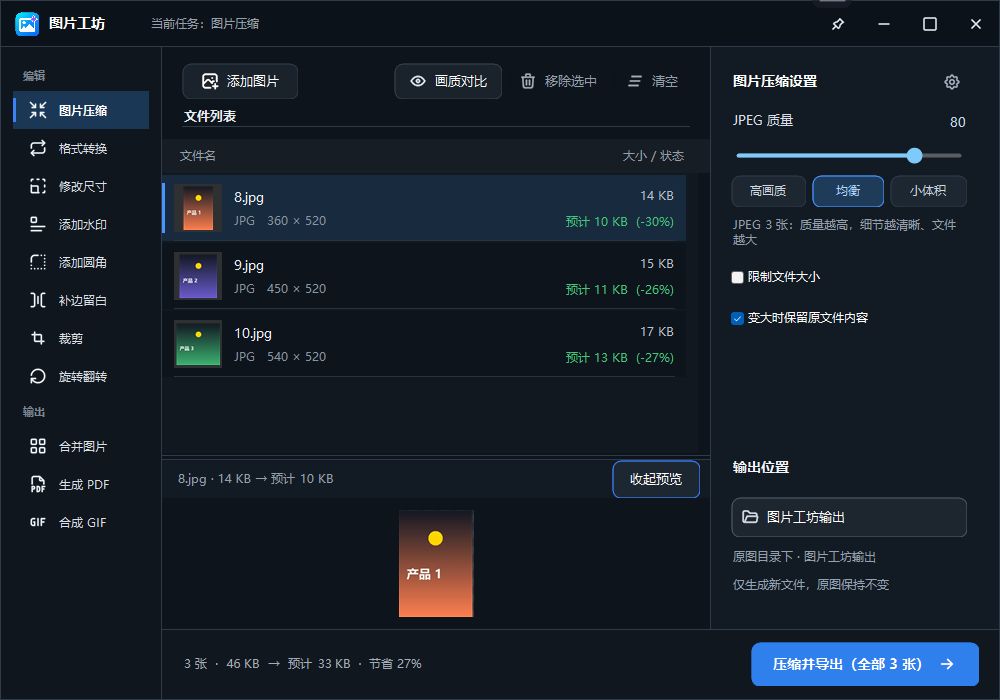Open the 添加水印 sidebar item
The width and height of the screenshot is (1000, 700).
click(x=81, y=224)
